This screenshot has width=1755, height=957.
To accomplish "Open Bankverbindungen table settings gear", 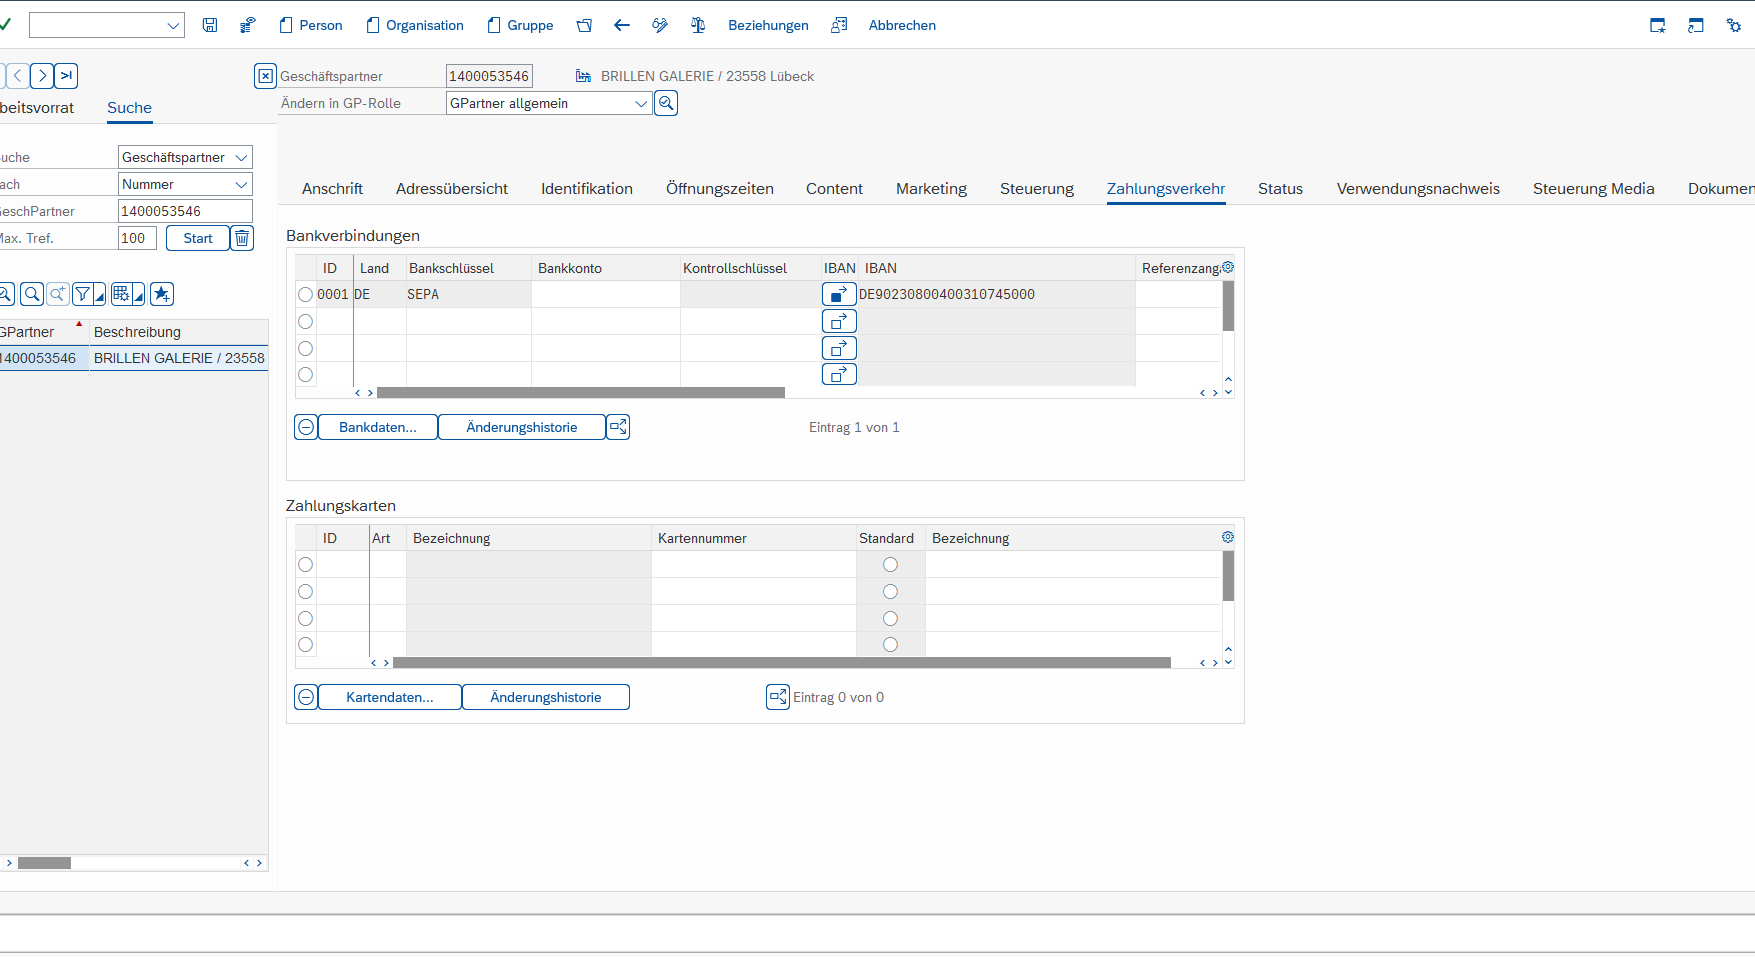I will coord(1228,268).
